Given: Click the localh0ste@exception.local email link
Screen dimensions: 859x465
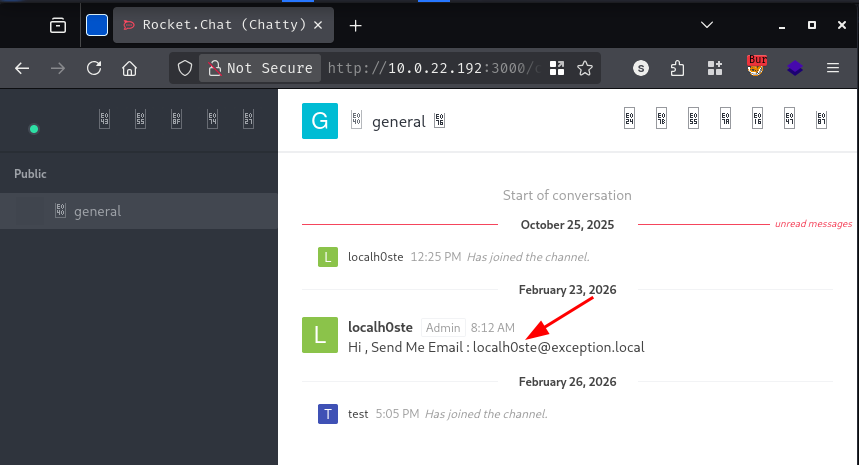Looking at the screenshot, I should point(558,347).
